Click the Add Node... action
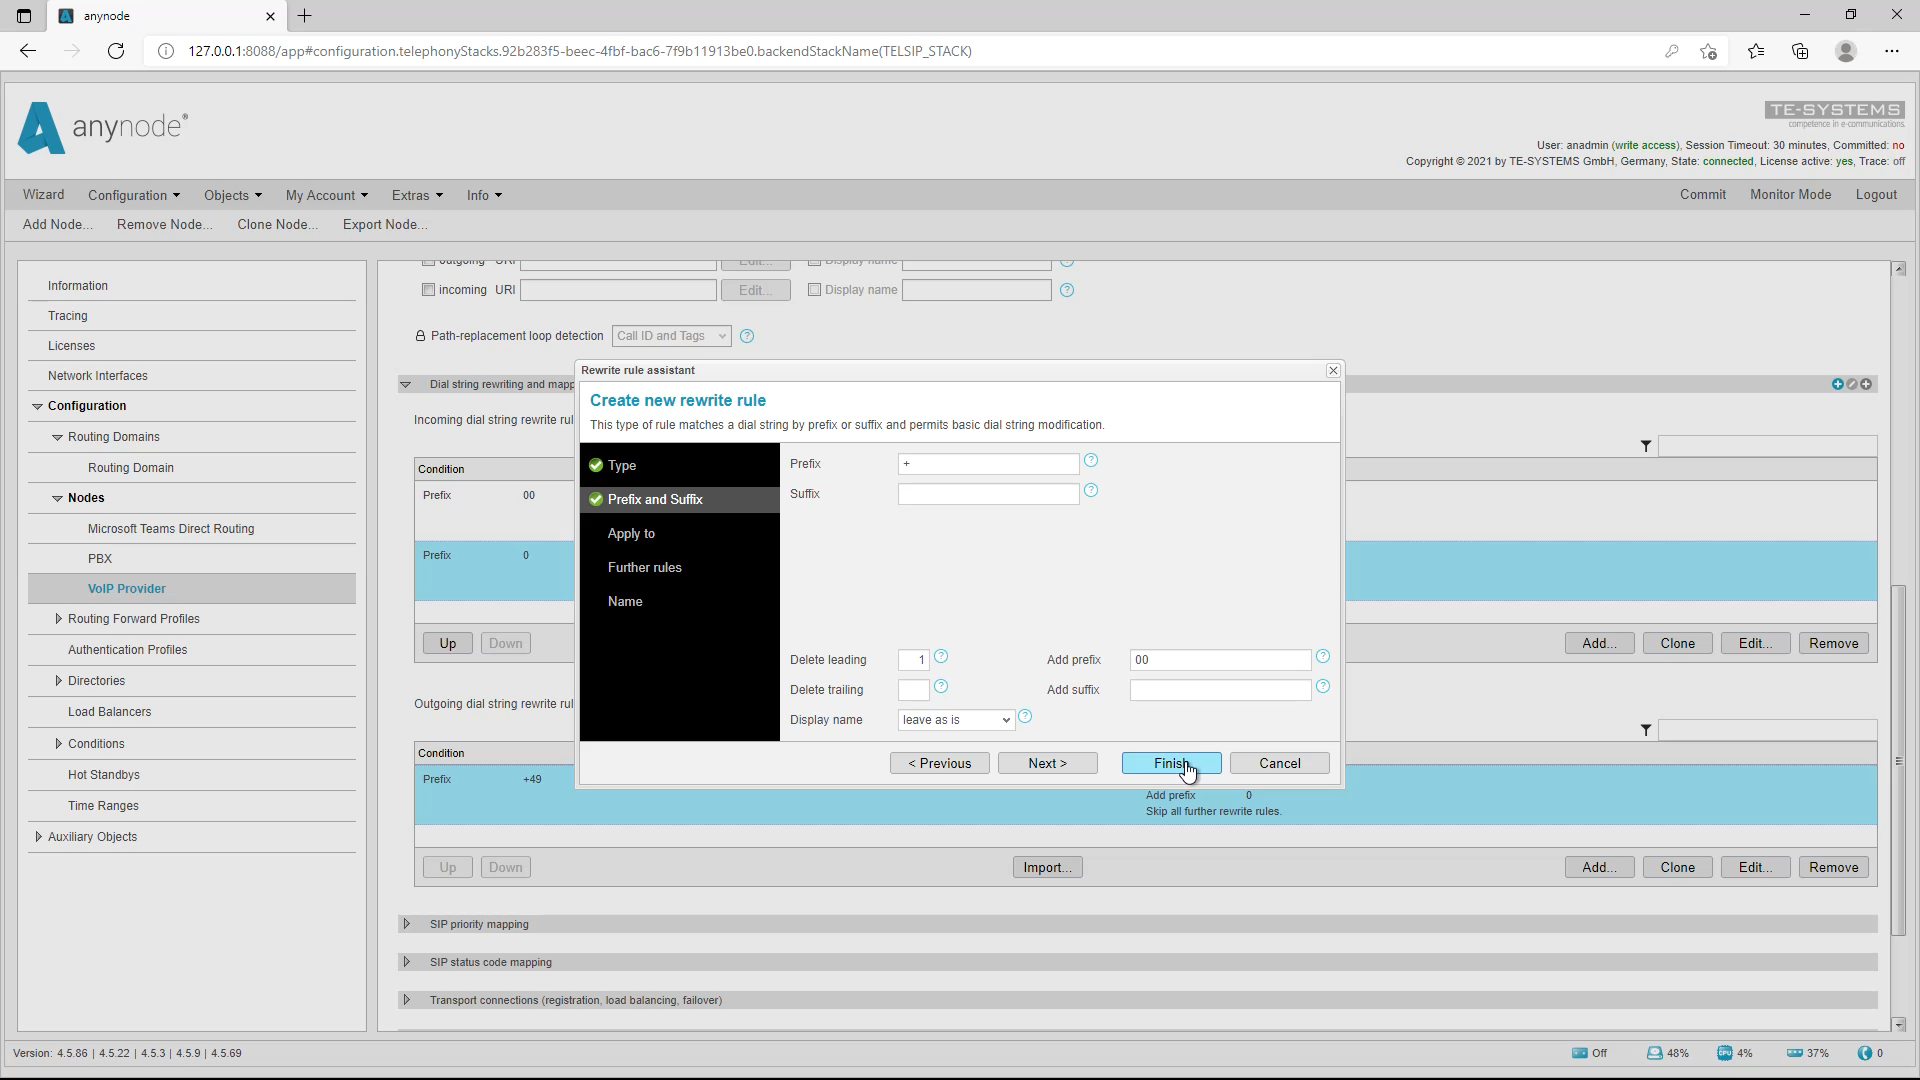This screenshot has height=1080, width=1920. [57, 224]
